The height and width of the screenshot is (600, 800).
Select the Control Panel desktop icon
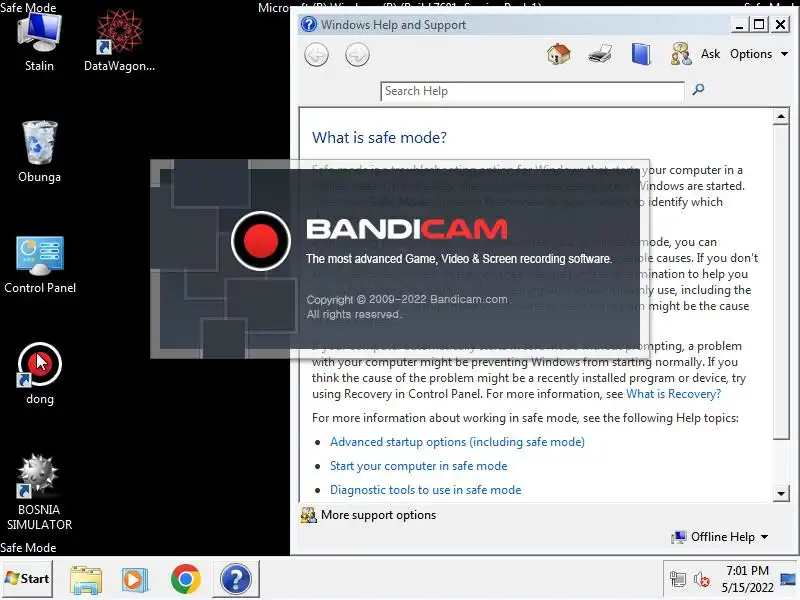(40, 264)
